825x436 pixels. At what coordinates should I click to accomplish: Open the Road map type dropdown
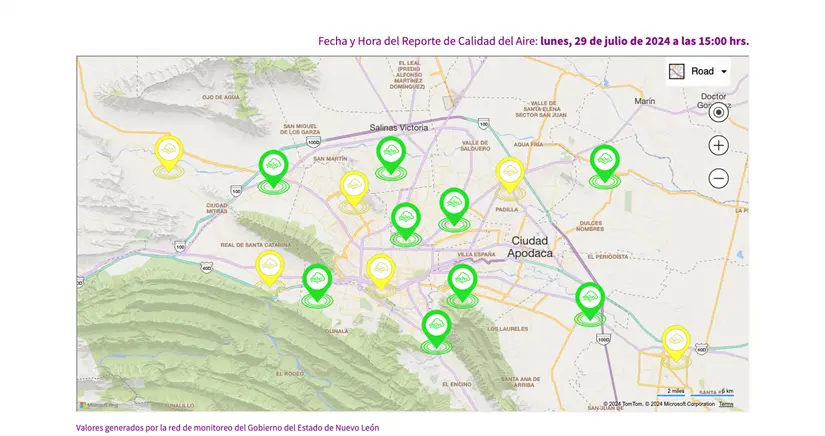(698, 72)
